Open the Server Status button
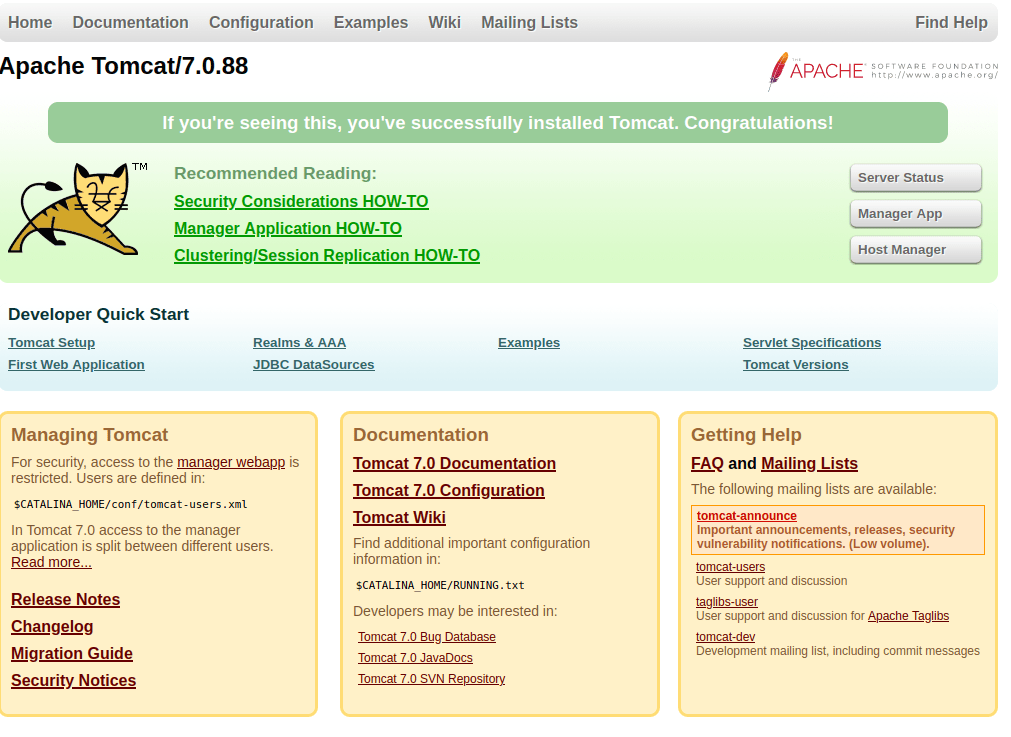Viewport: 1011px width, 737px height. 915,178
